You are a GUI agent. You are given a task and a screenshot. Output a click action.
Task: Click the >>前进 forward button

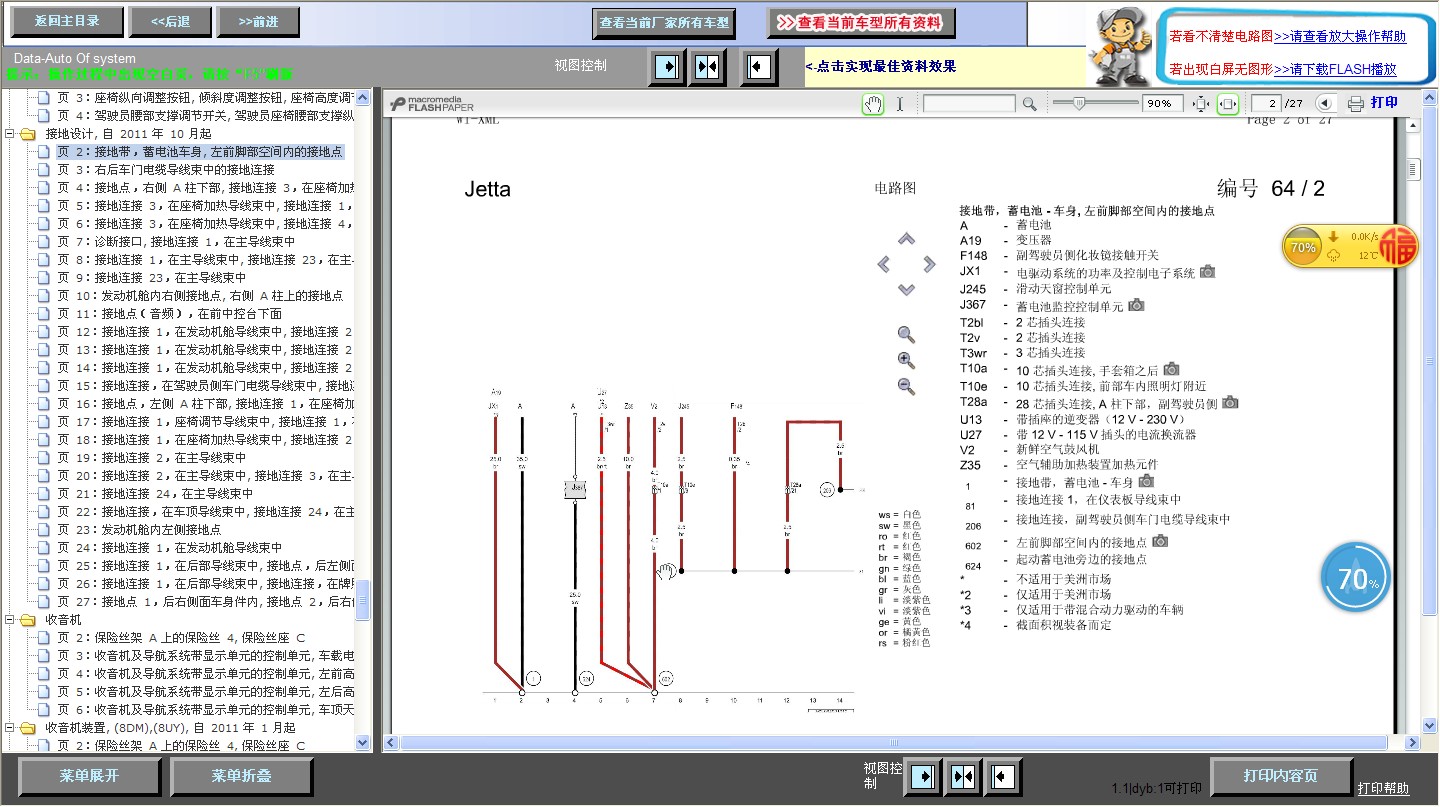click(x=260, y=21)
